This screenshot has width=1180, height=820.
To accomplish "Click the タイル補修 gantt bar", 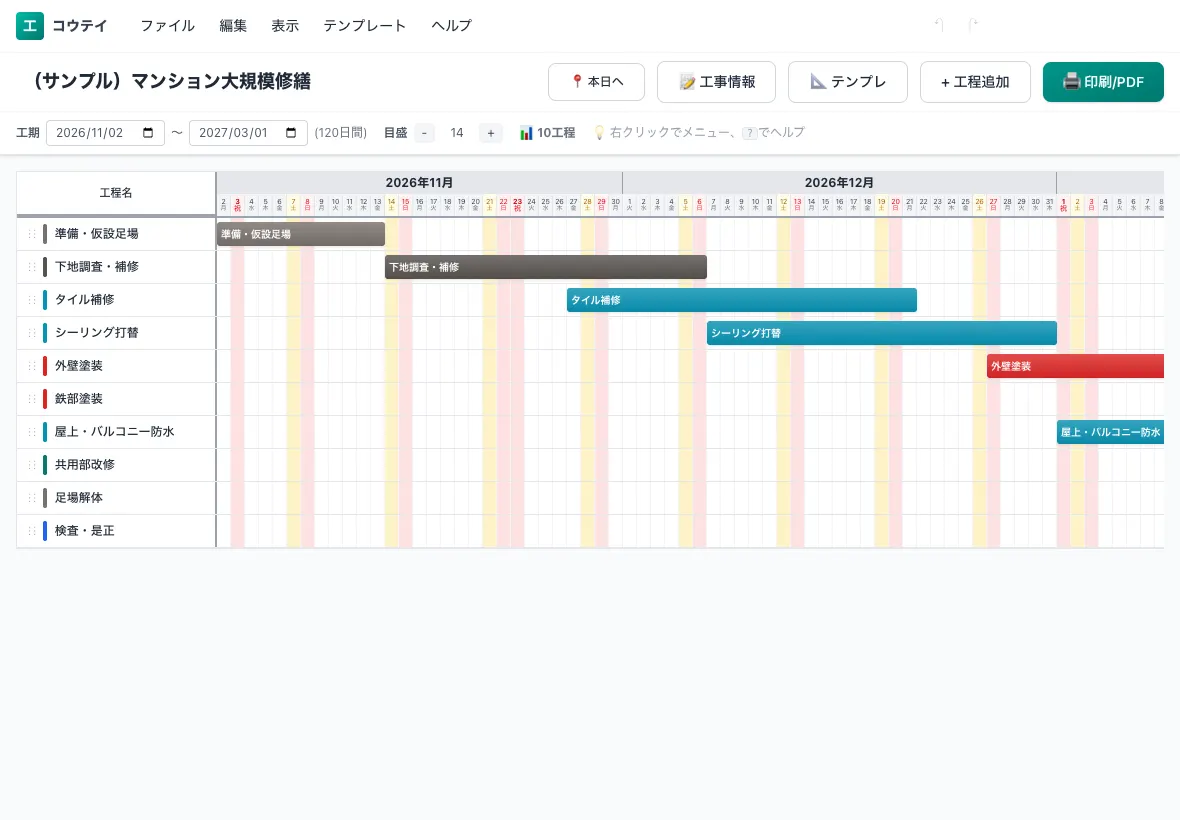I will 742,299.
